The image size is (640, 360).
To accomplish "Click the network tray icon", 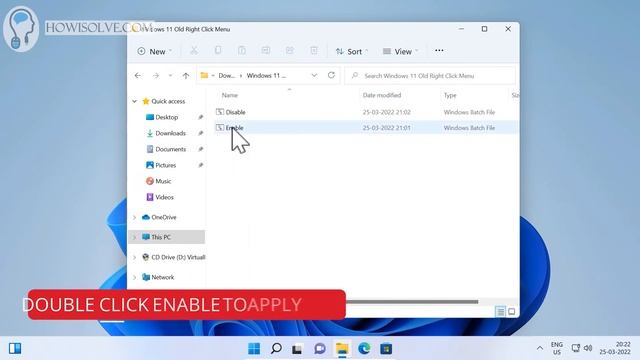I will (x=576, y=348).
